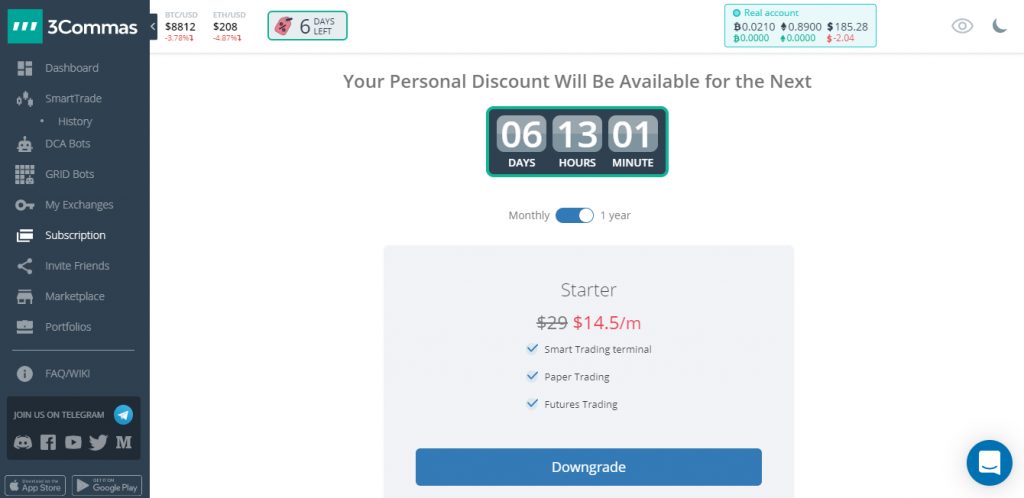Open the YouTube channel icon
Viewport: 1024px width, 498px height.
[73, 443]
